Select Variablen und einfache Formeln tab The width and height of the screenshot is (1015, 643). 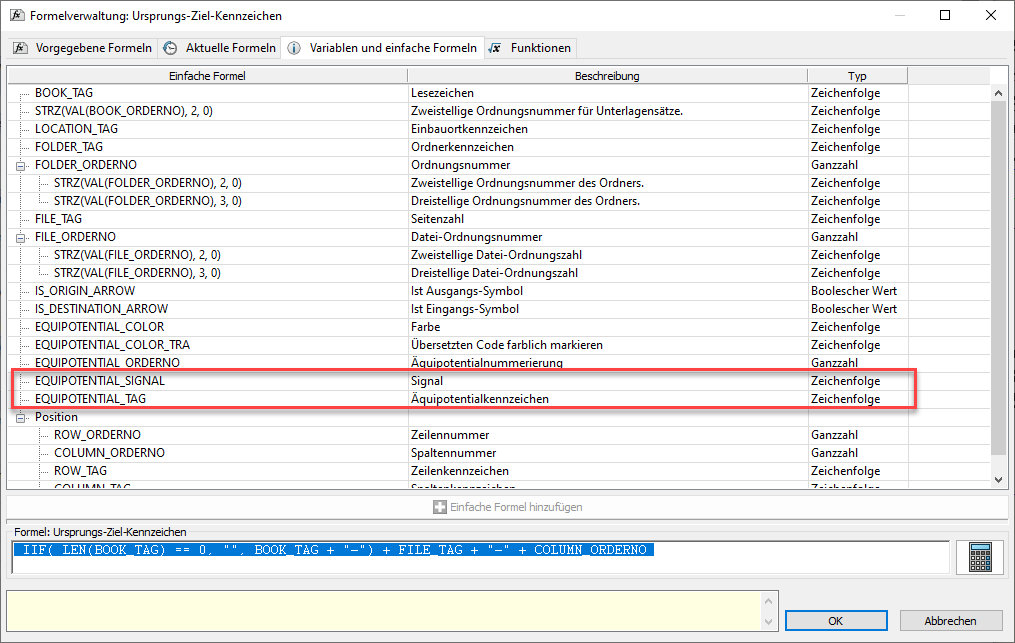click(x=384, y=48)
